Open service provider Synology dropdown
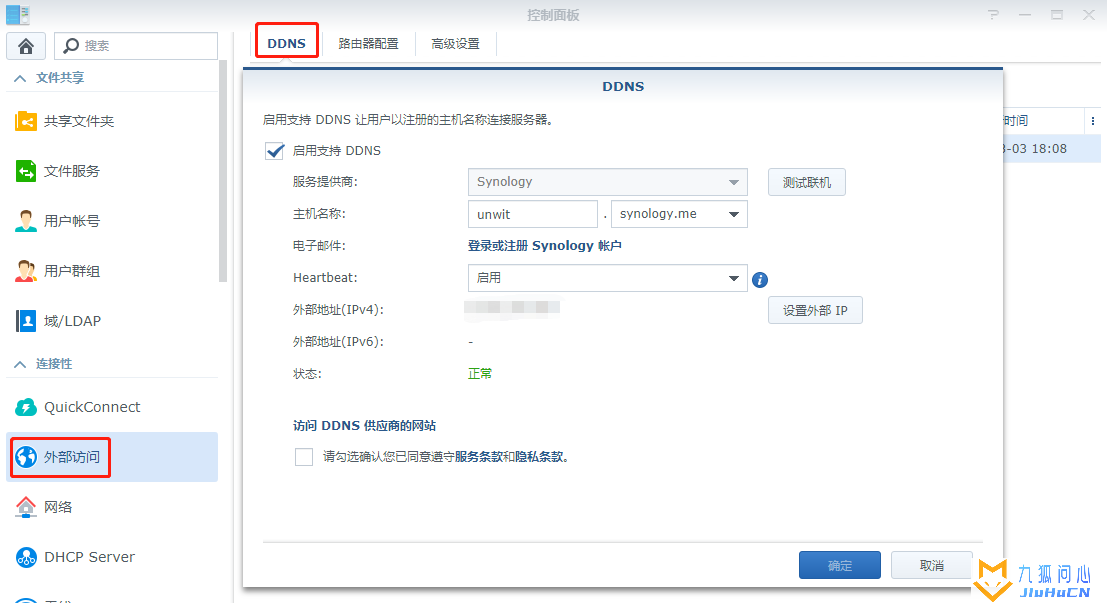Image resolution: width=1107 pixels, height=603 pixels. click(607, 182)
